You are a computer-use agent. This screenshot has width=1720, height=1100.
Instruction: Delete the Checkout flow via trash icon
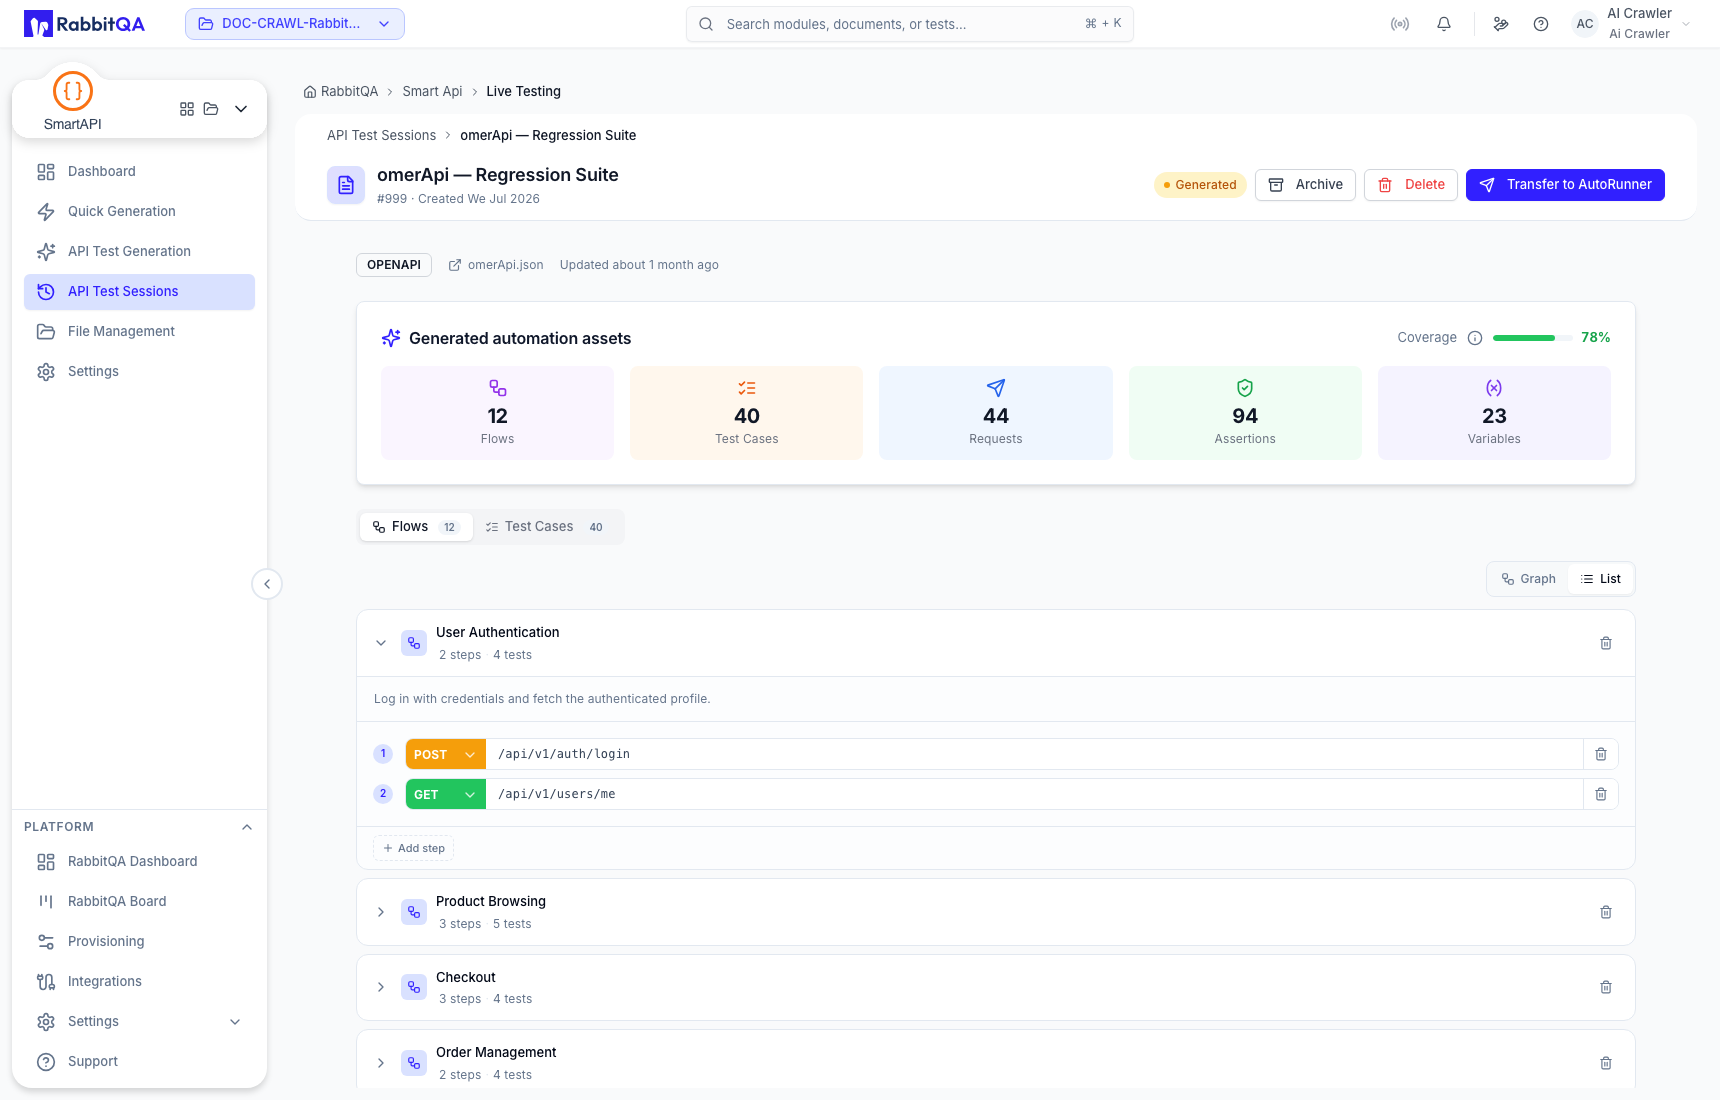coord(1606,987)
